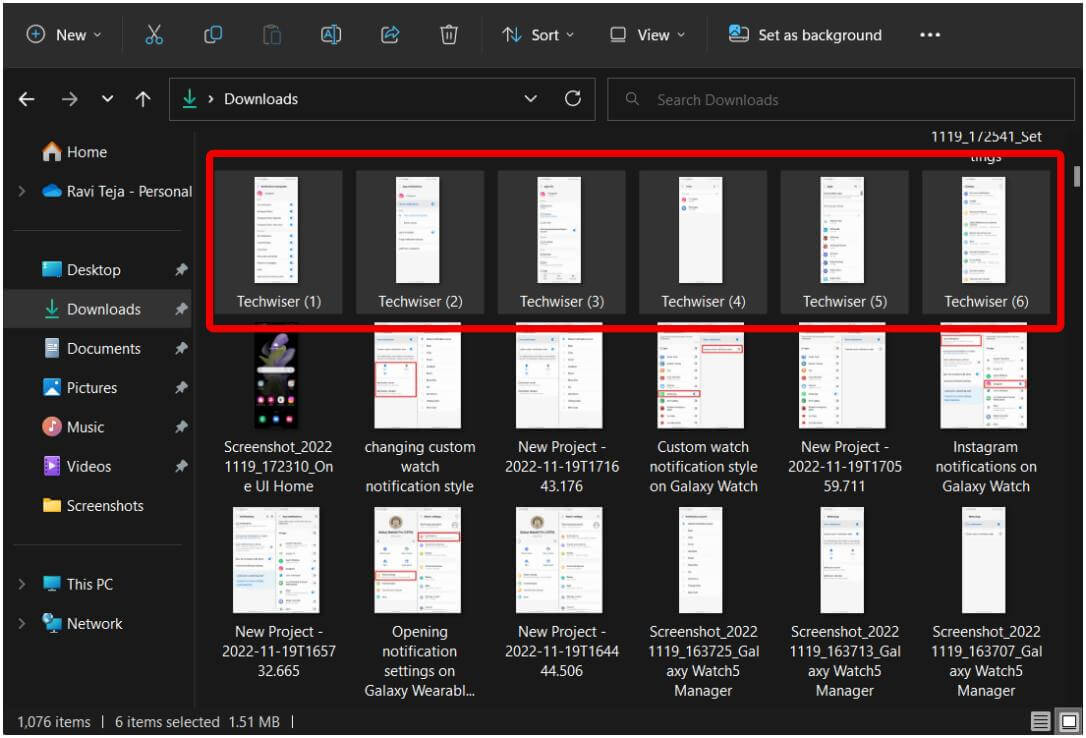Select Techwiser (3) file
This screenshot has width=1086, height=738.
tap(562, 242)
